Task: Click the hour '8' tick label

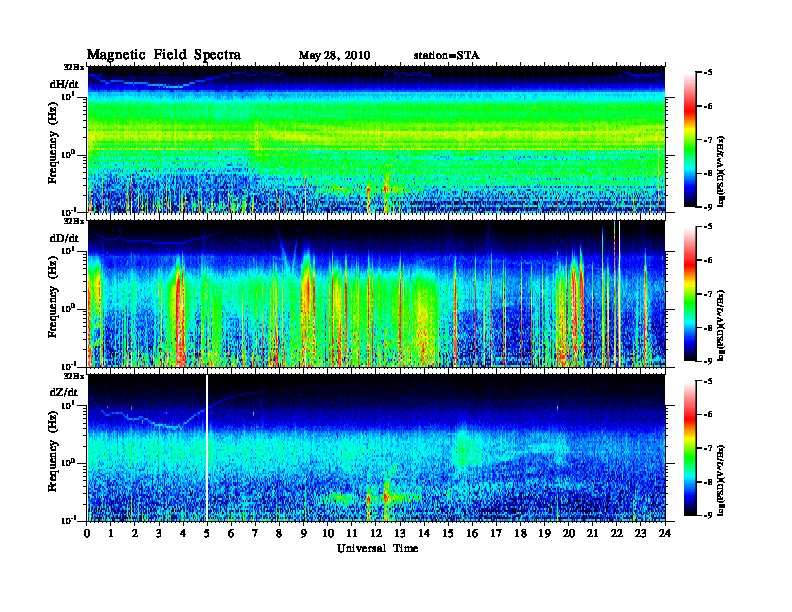Action: tap(279, 534)
